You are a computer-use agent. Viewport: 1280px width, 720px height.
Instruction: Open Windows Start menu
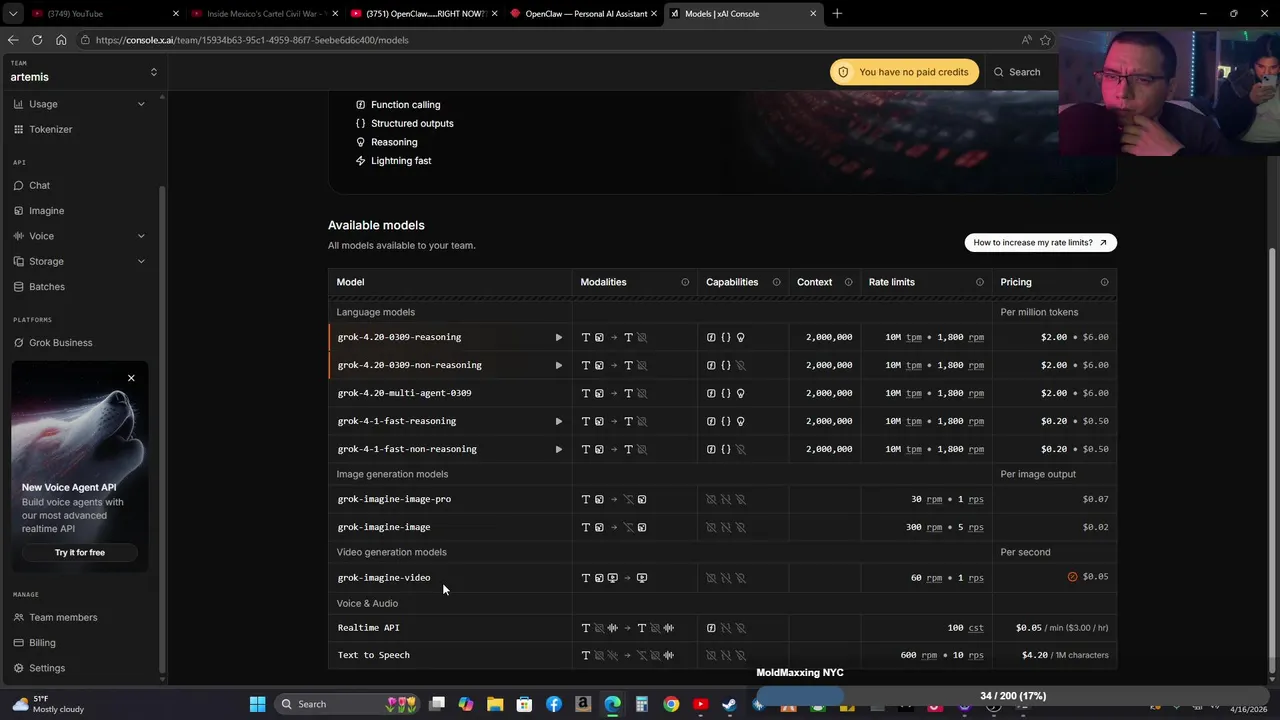pos(257,704)
